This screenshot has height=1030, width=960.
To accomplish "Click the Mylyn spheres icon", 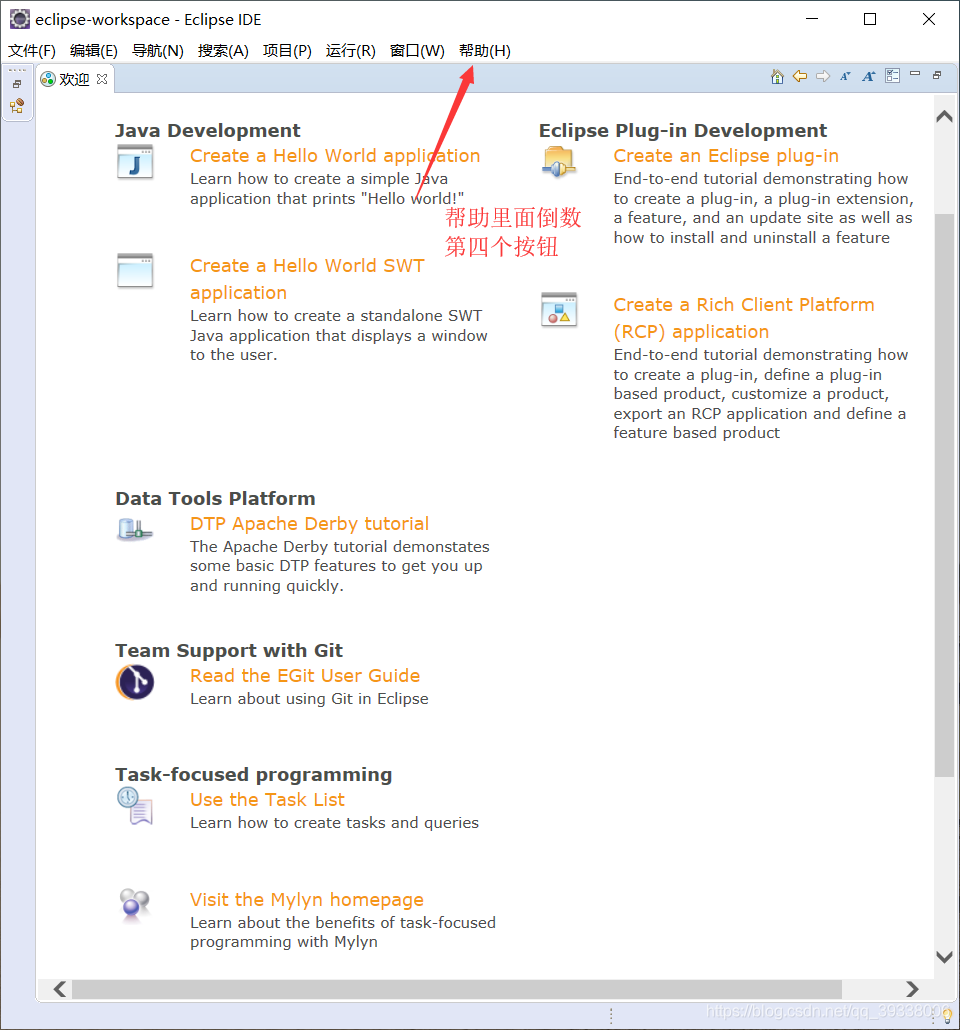I will pos(135,905).
